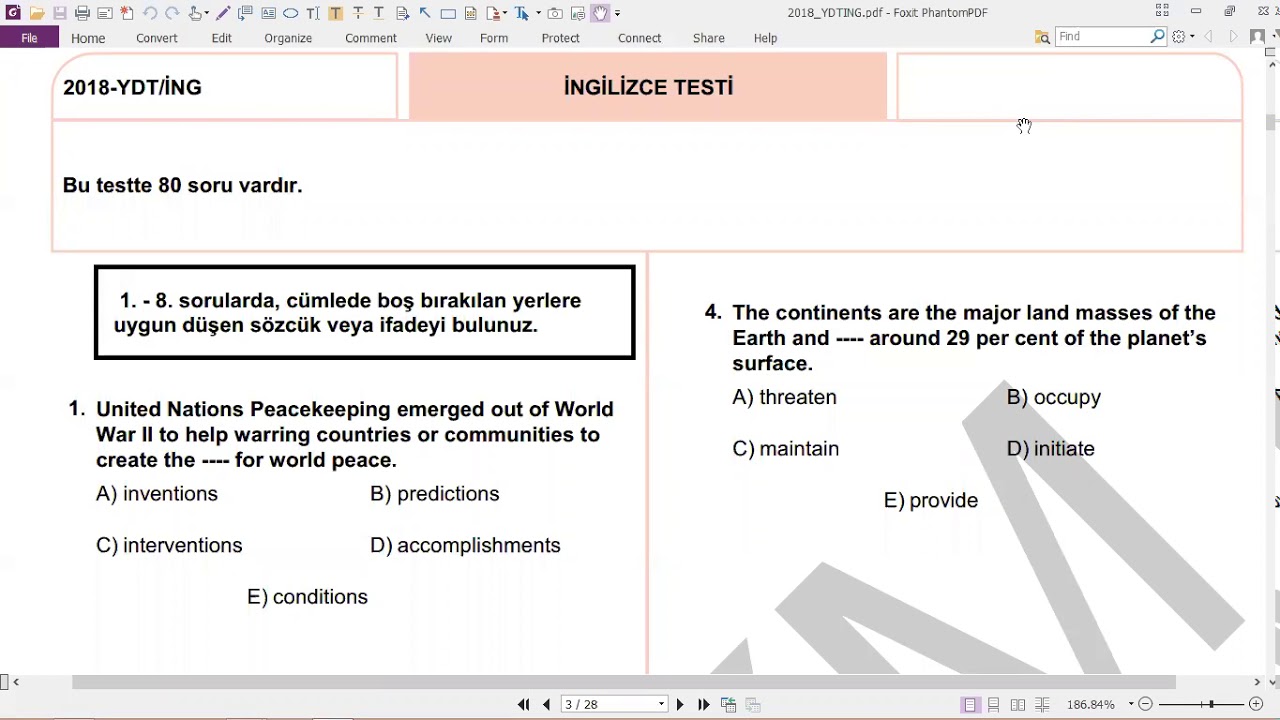
Task: Go to the previous page
Action: pyautogui.click(x=546, y=705)
